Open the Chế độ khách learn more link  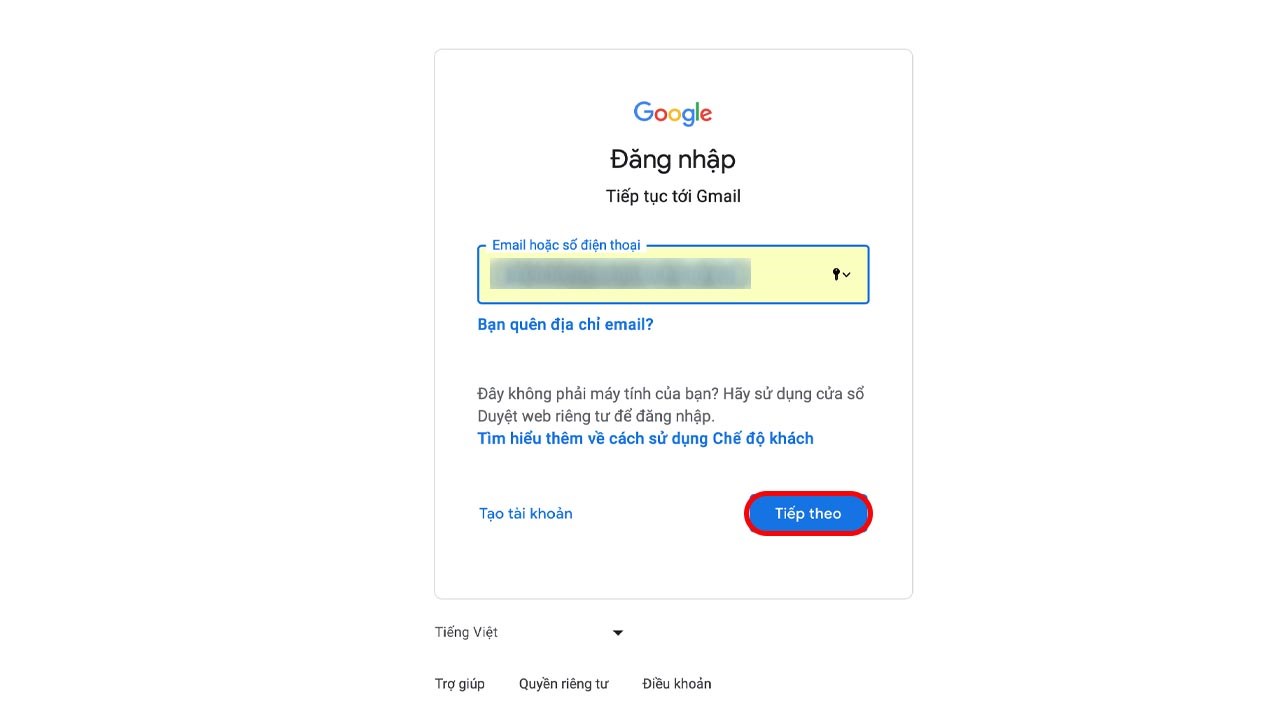645,438
